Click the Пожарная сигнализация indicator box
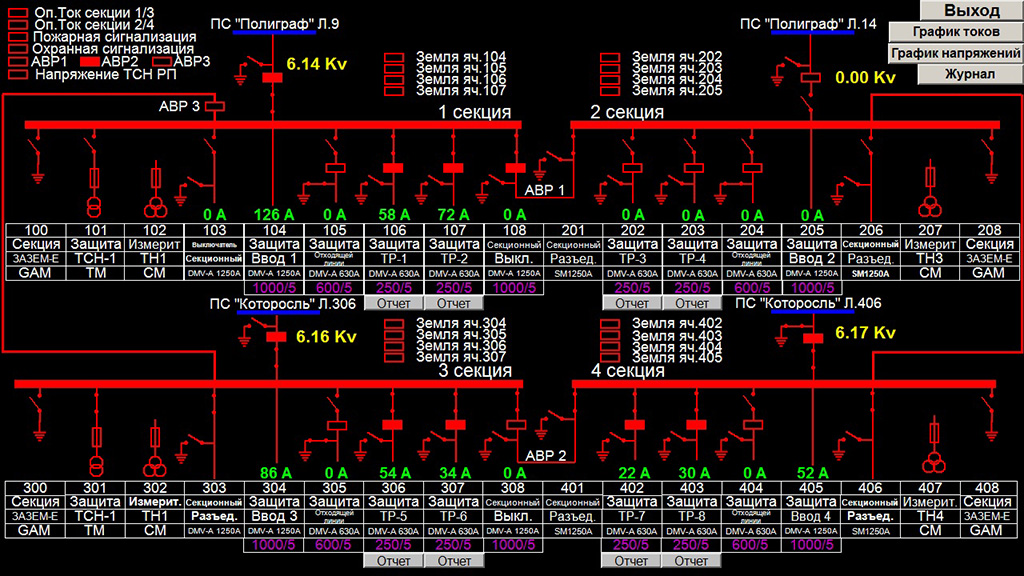 click(18, 37)
